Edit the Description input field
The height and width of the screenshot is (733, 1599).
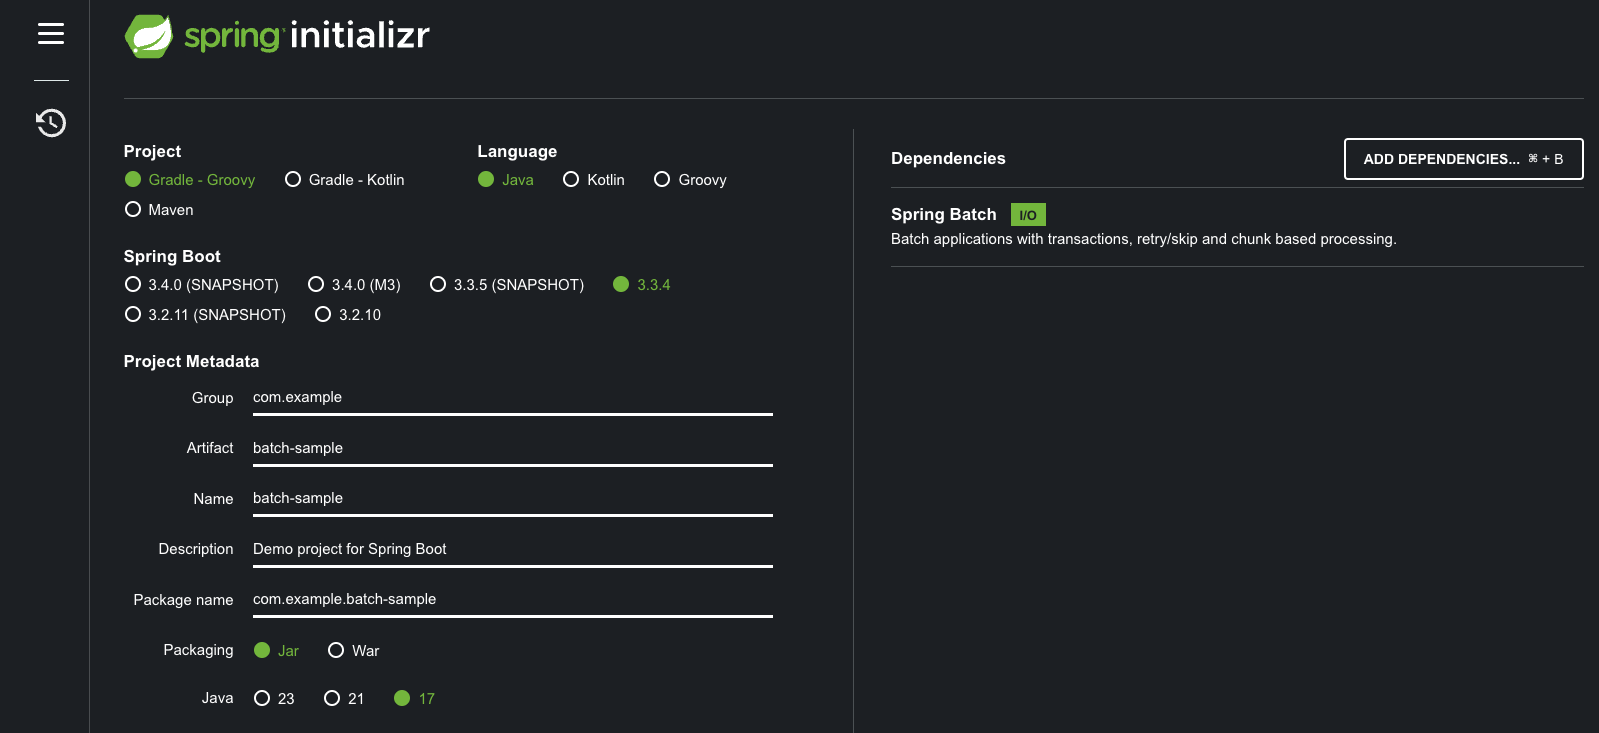pyautogui.click(x=513, y=550)
